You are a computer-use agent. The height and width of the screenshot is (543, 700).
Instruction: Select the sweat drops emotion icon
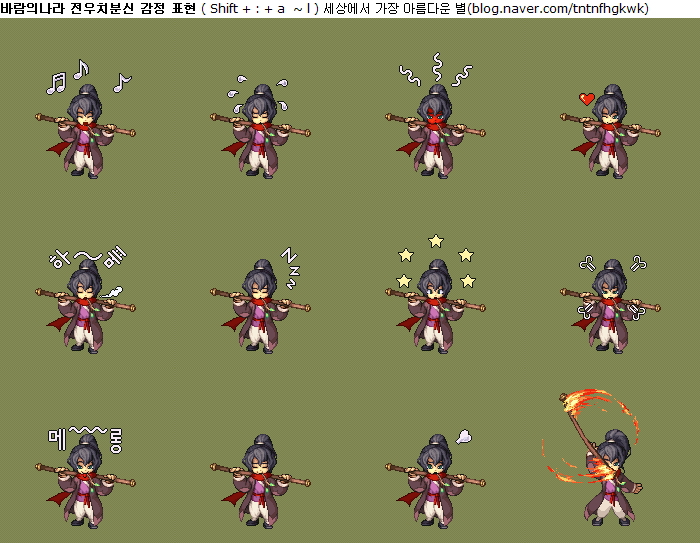point(259,87)
